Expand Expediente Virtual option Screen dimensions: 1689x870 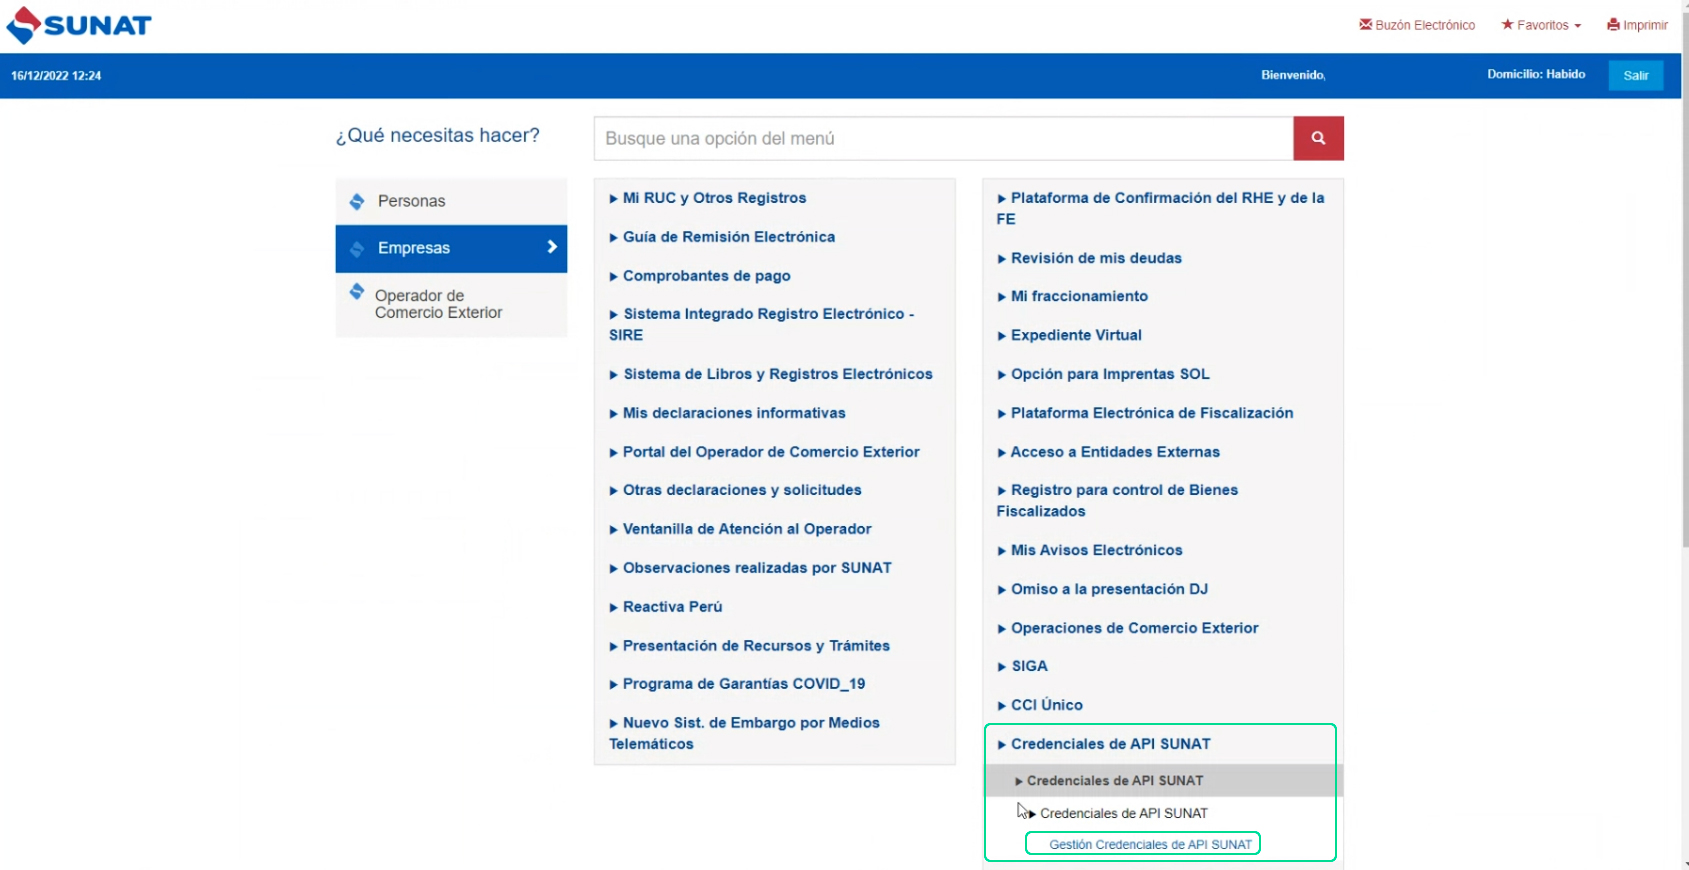click(1075, 335)
